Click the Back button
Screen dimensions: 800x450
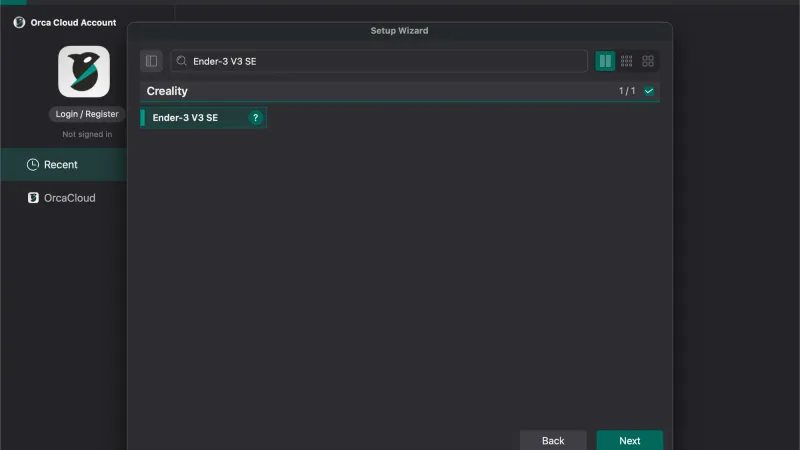(x=553, y=440)
